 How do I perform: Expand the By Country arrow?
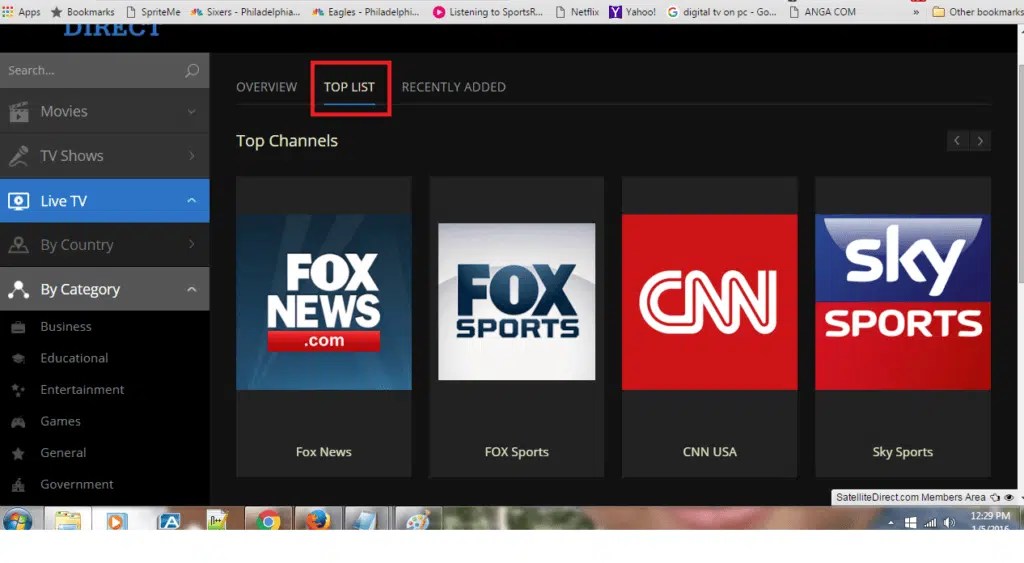tap(191, 244)
